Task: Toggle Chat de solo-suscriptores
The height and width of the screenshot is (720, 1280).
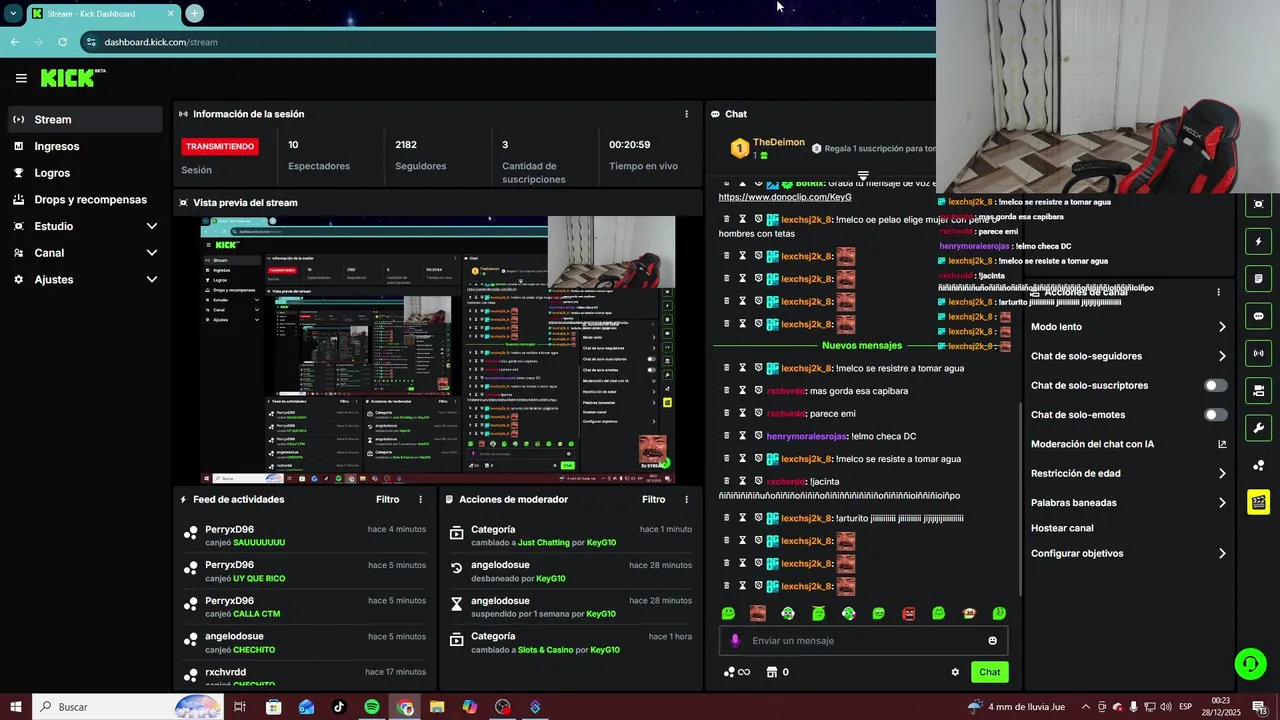Action: coord(1215,385)
